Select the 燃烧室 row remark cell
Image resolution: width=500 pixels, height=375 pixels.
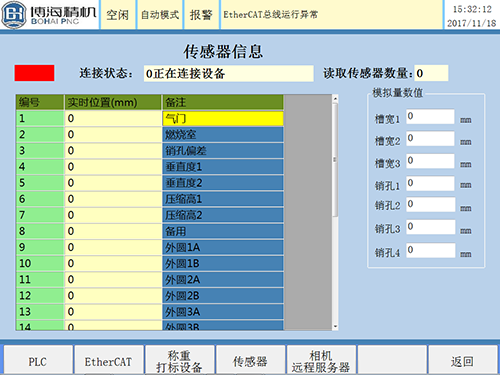coord(223,135)
